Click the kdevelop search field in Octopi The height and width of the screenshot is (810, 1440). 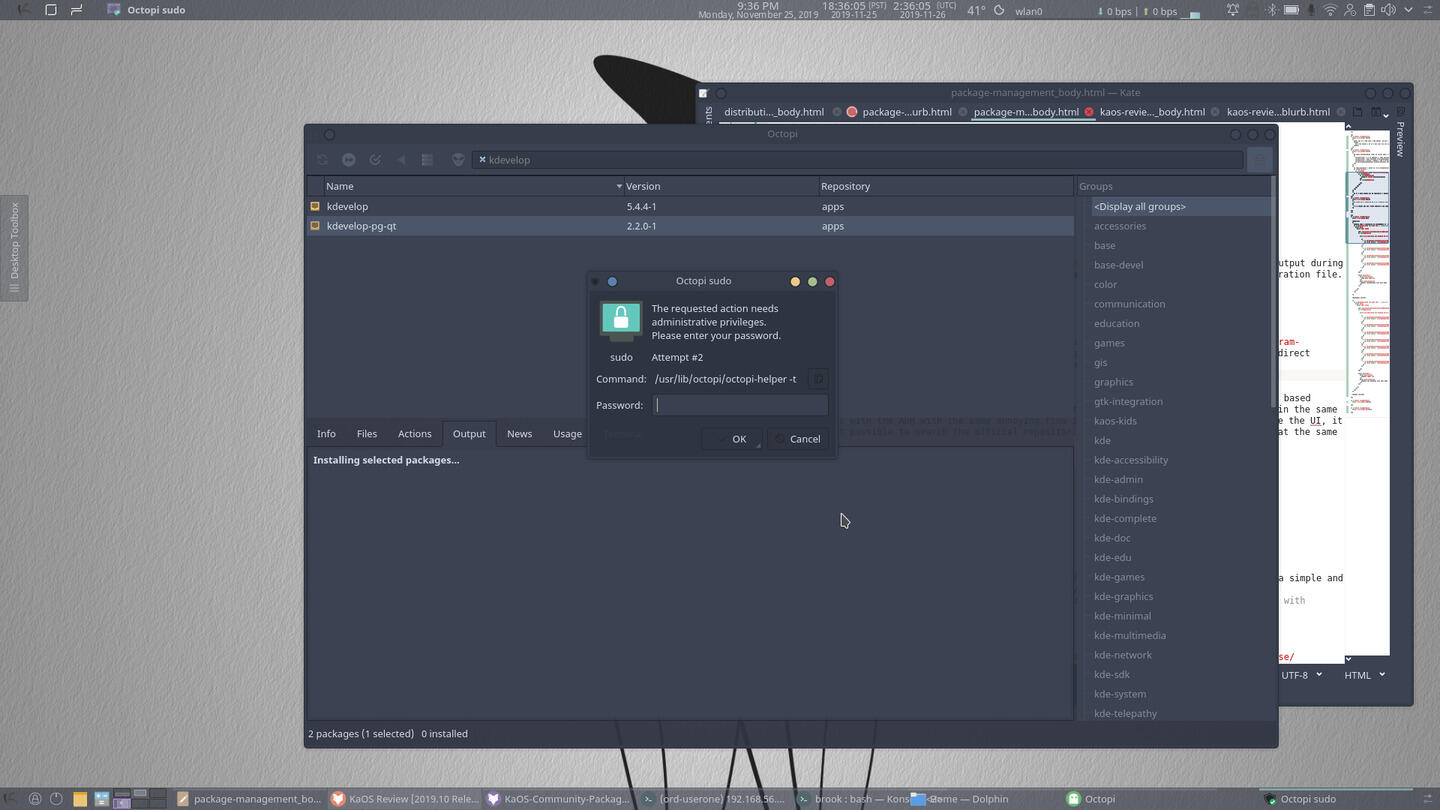[858, 160]
